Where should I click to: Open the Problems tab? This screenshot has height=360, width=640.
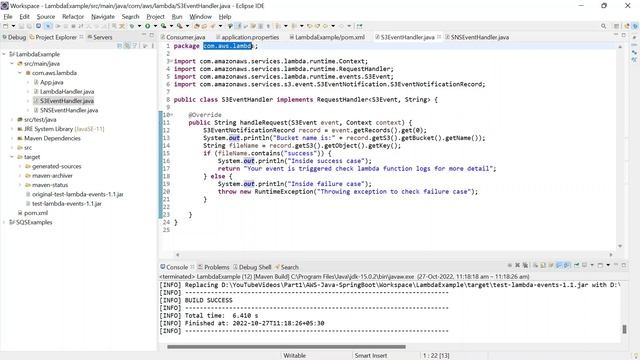tap(213, 267)
